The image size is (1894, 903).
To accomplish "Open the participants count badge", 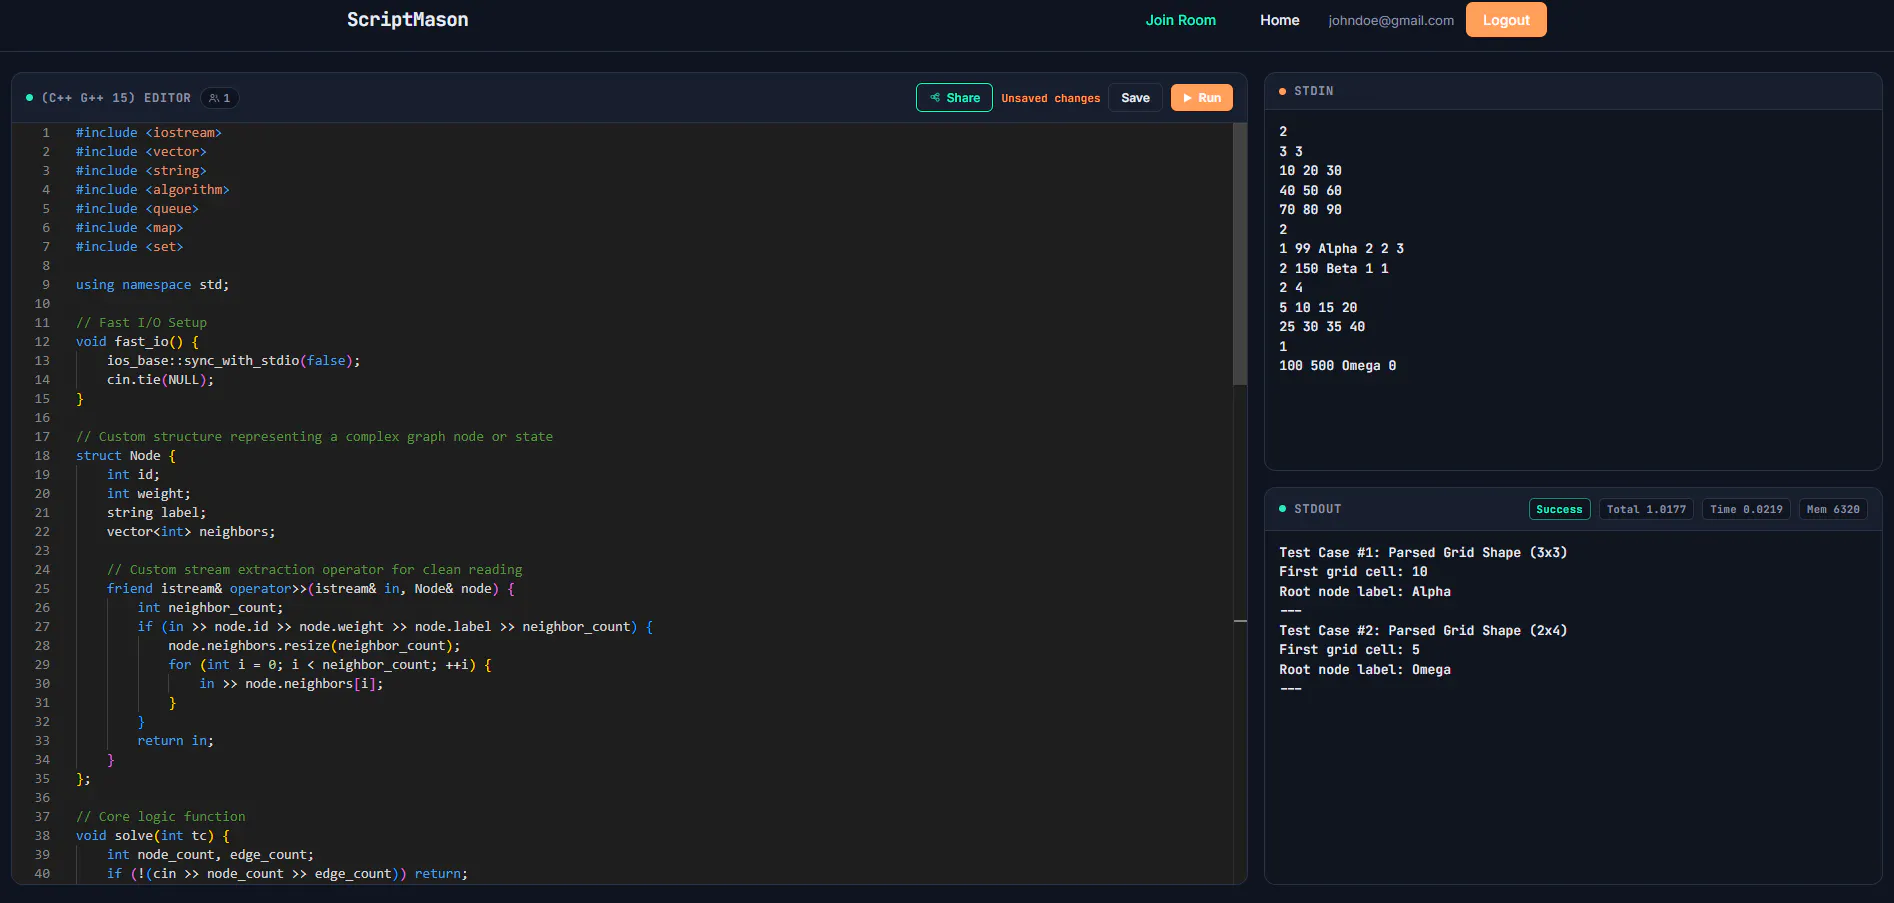I will click(220, 98).
